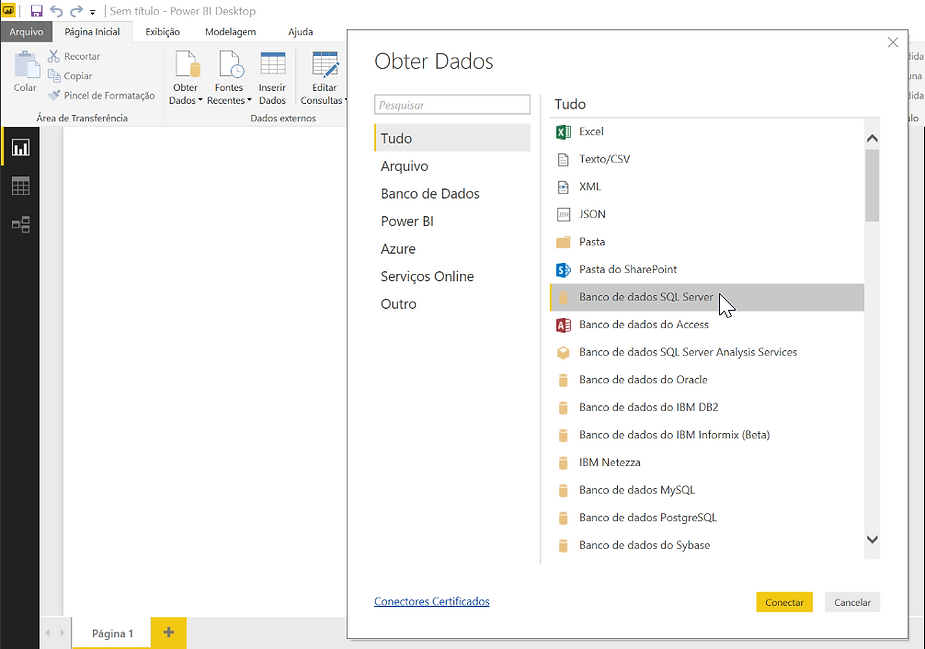Select Banco de dados MySQL icon

point(563,490)
